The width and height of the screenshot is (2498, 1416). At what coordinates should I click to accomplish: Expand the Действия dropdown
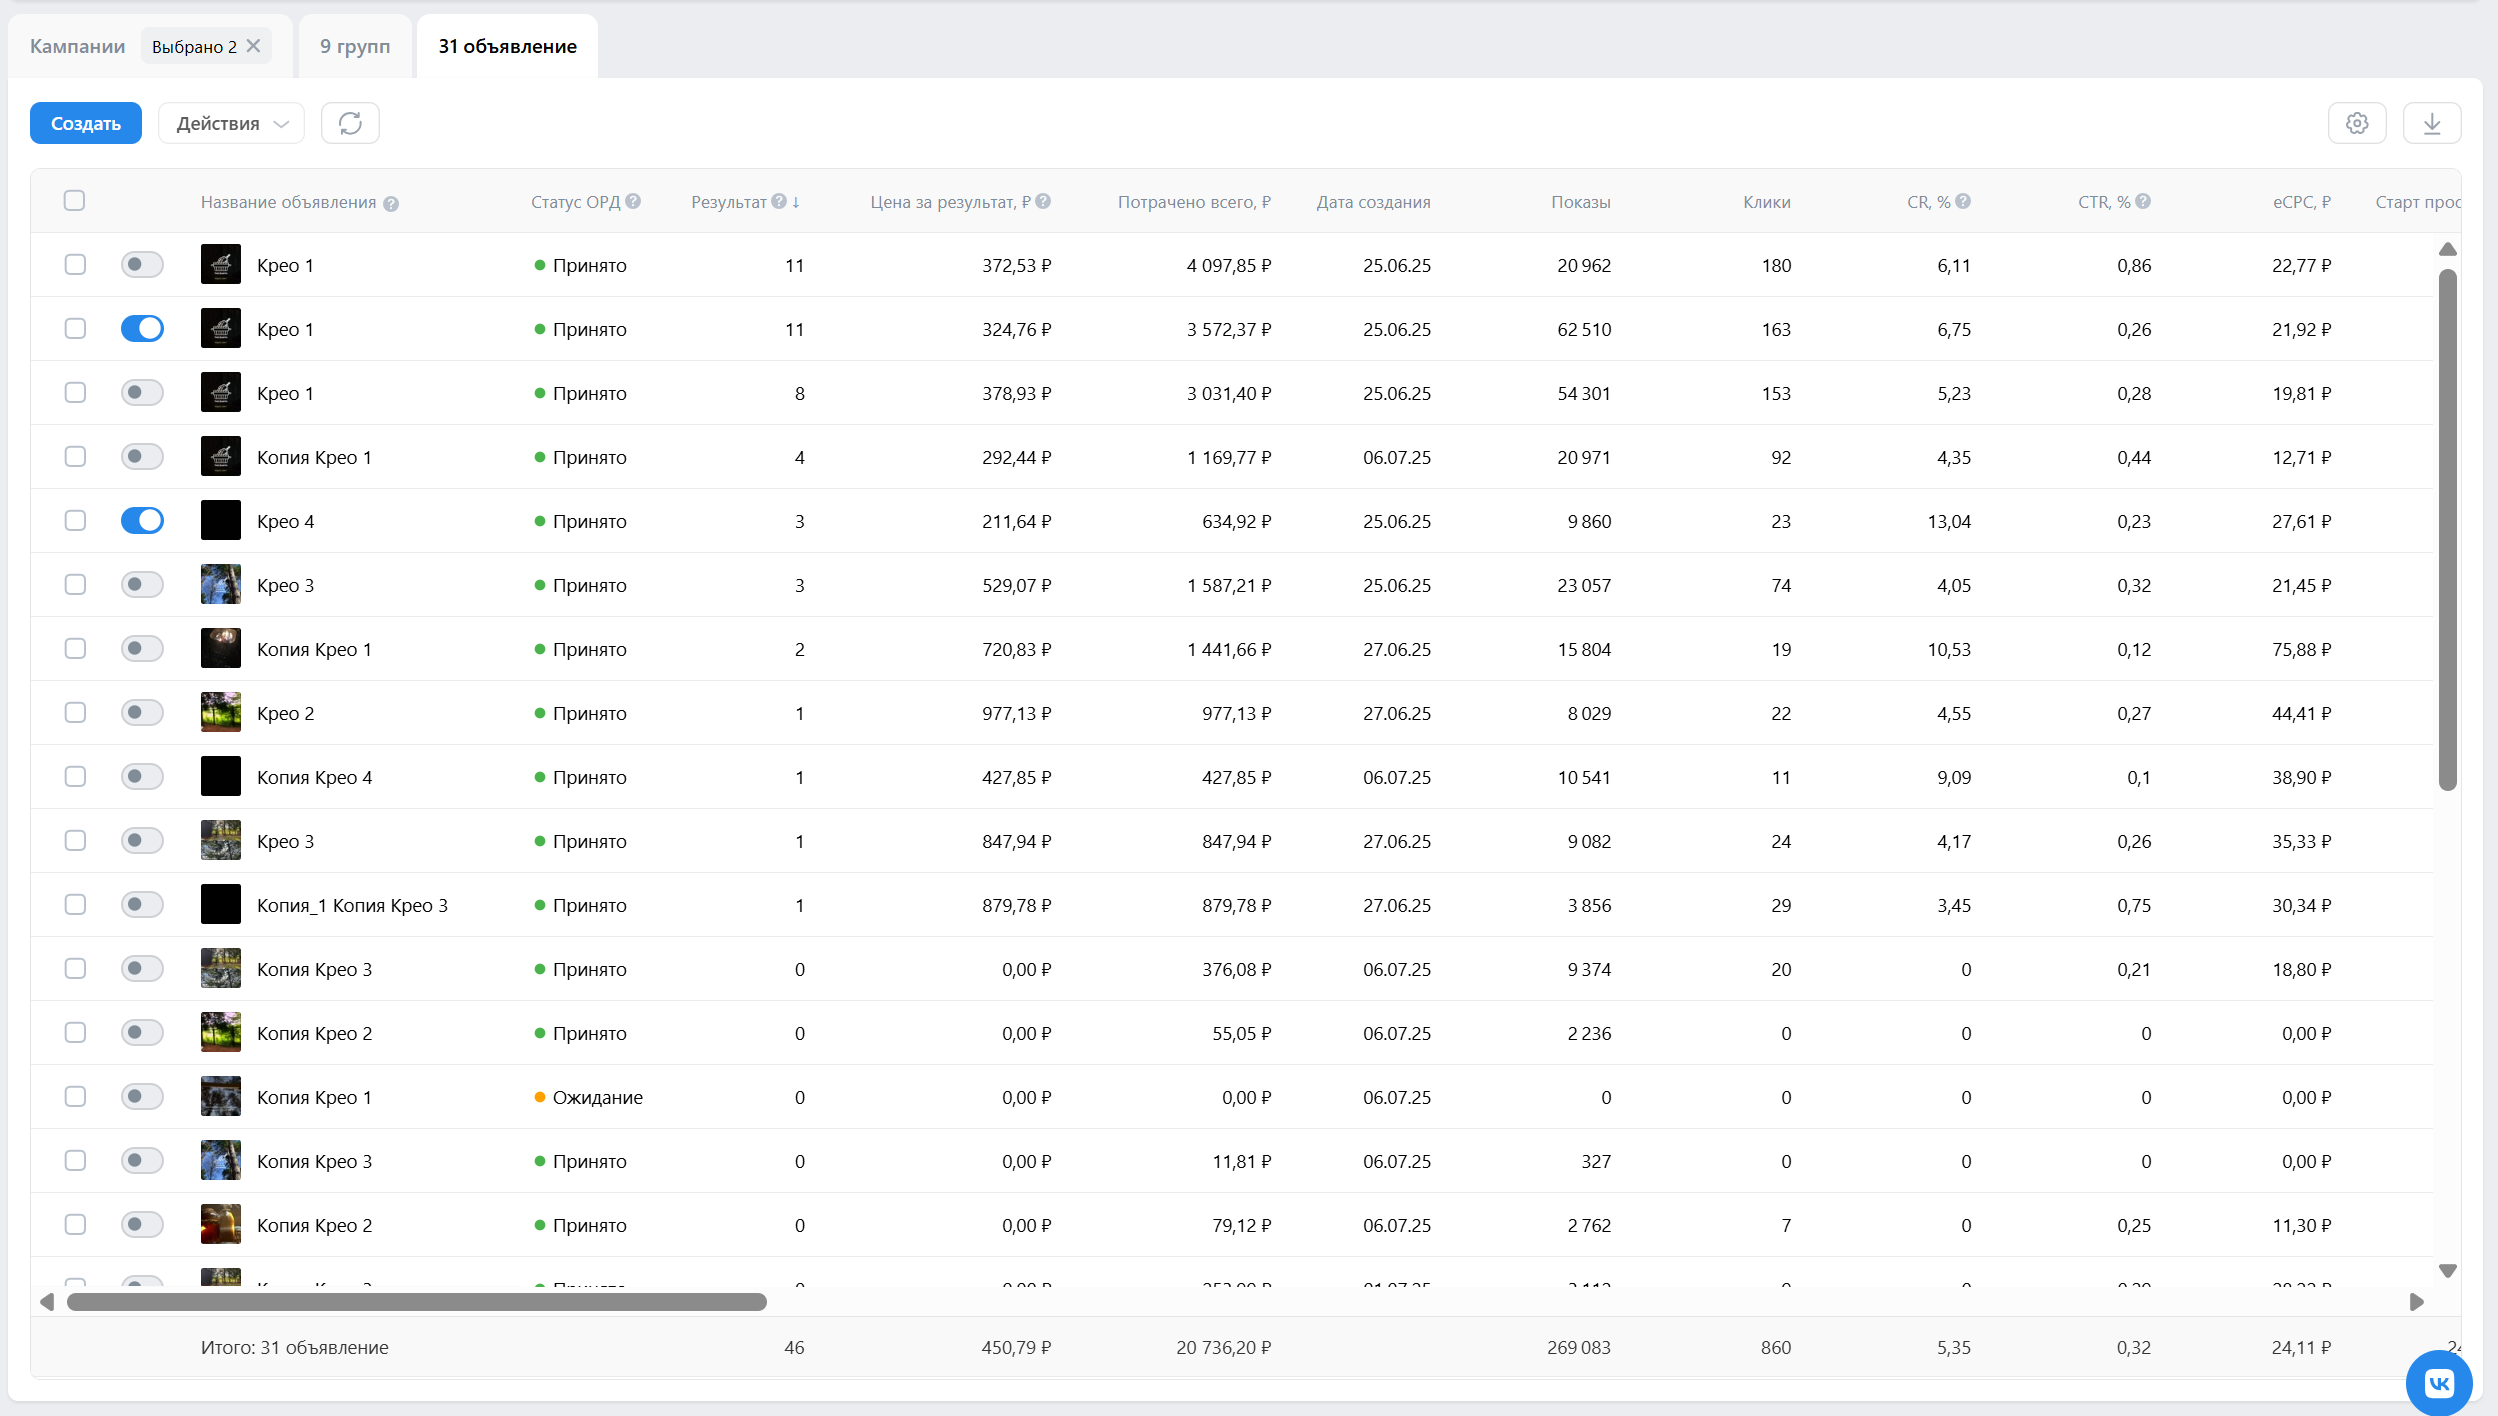click(x=231, y=123)
